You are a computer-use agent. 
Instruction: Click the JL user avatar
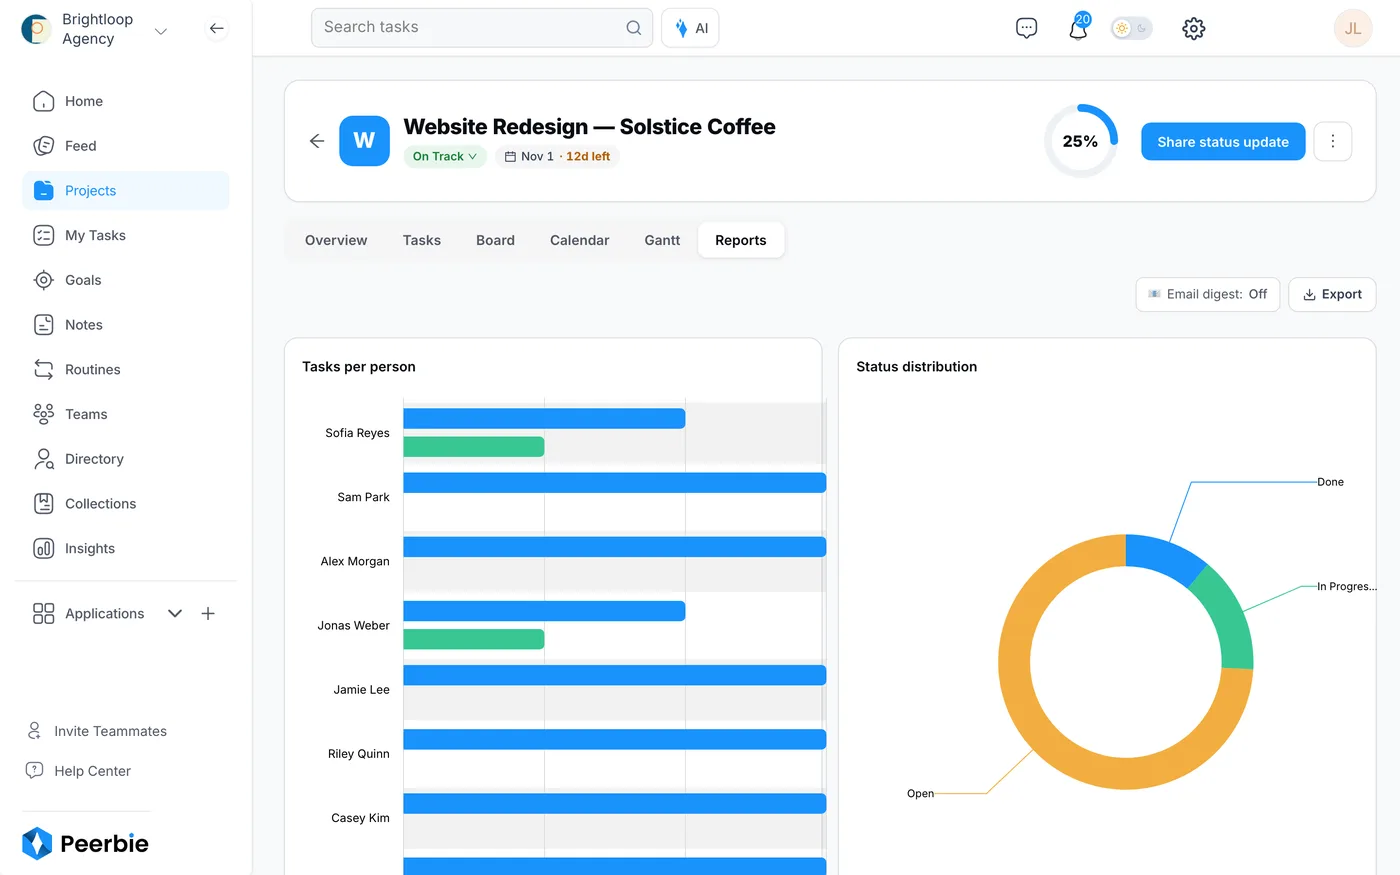[x=1352, y=28]
